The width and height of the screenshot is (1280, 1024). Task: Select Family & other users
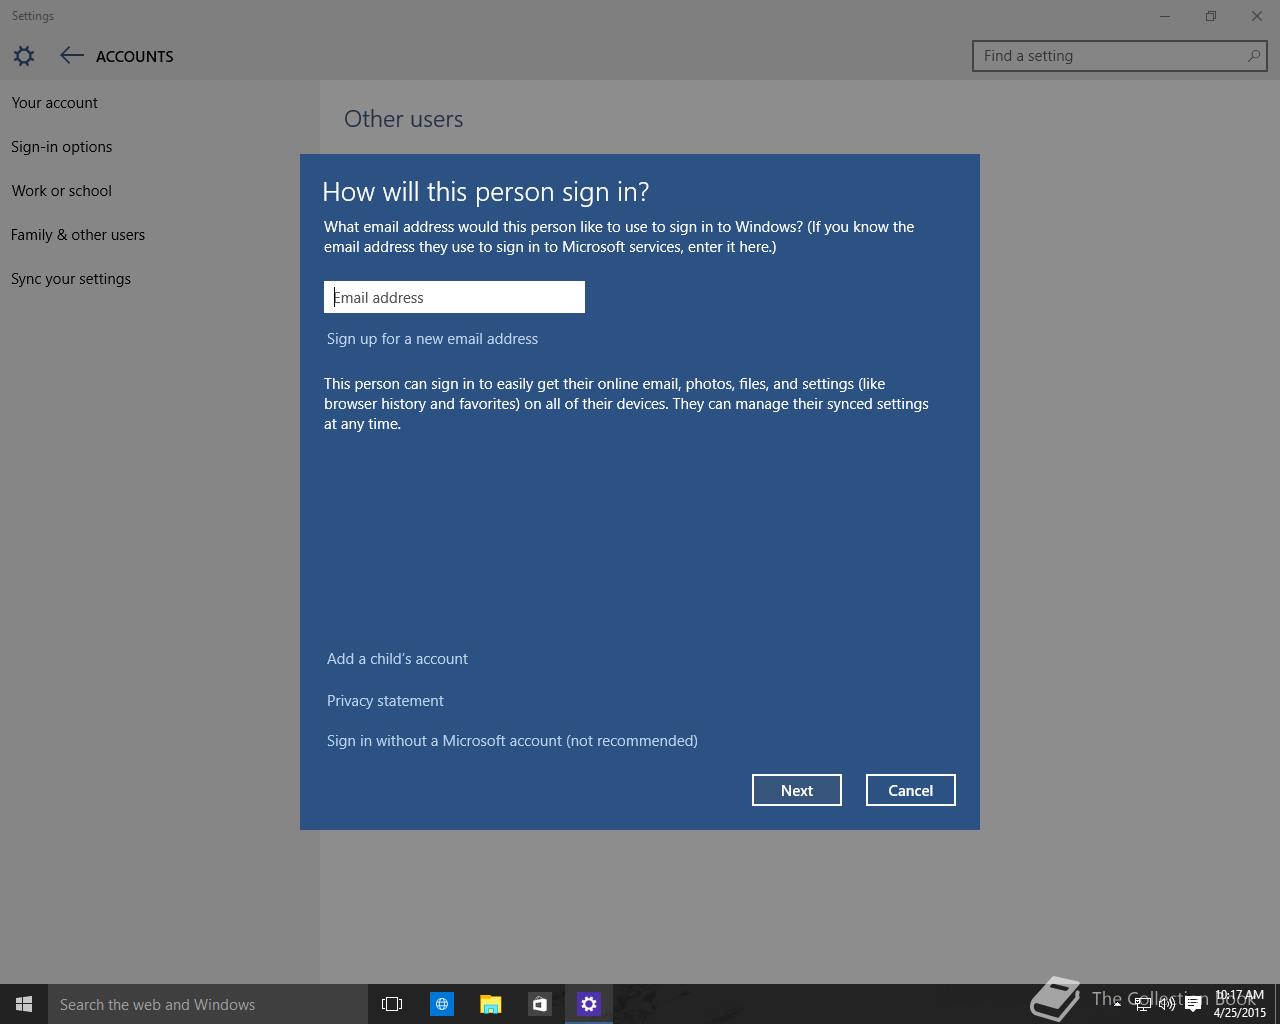pyautogui.click(x=78, y=235)
